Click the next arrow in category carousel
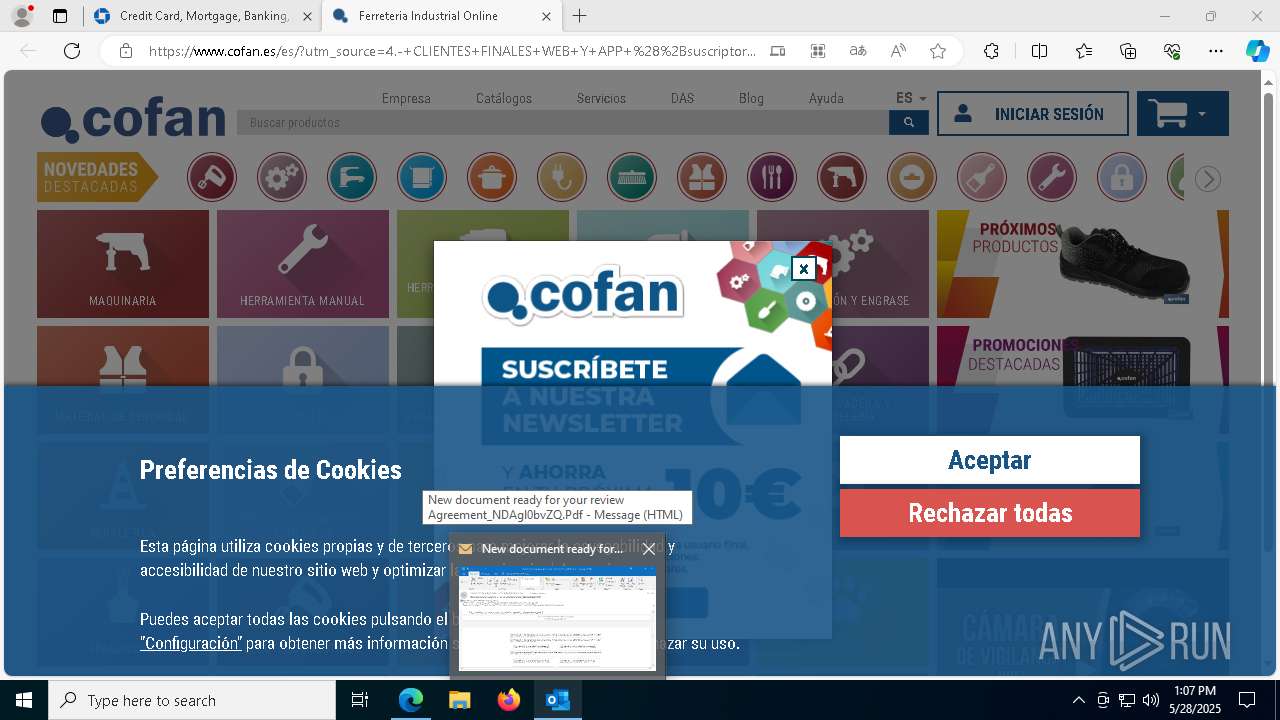Screen dimensions: 1280x720 [x=1208, y=179]
